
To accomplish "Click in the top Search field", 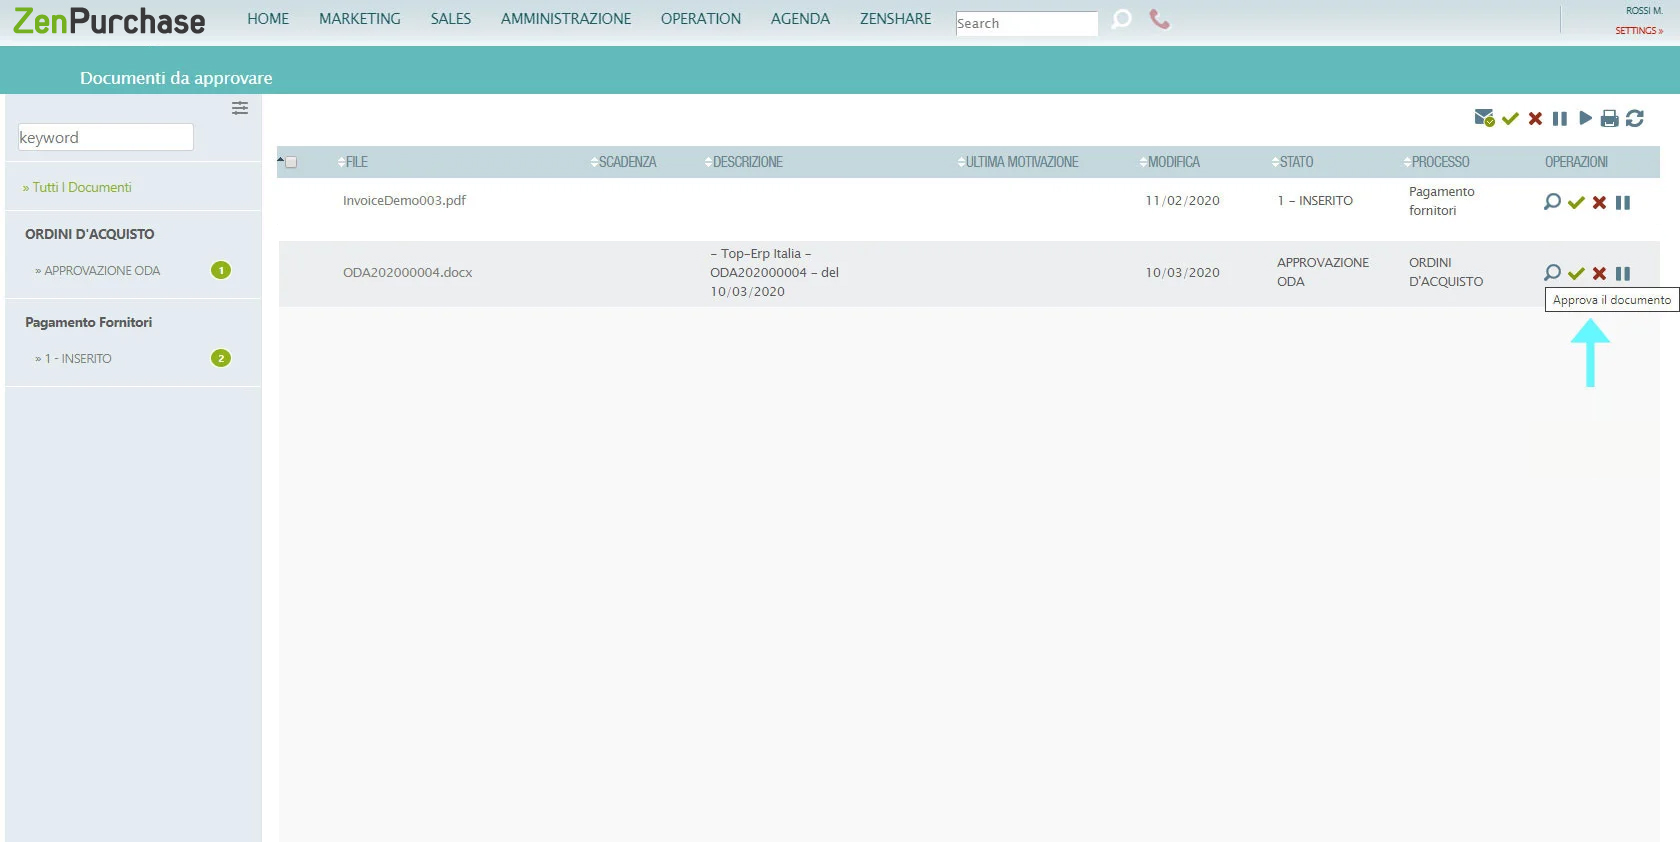I will pos(1026,23).
